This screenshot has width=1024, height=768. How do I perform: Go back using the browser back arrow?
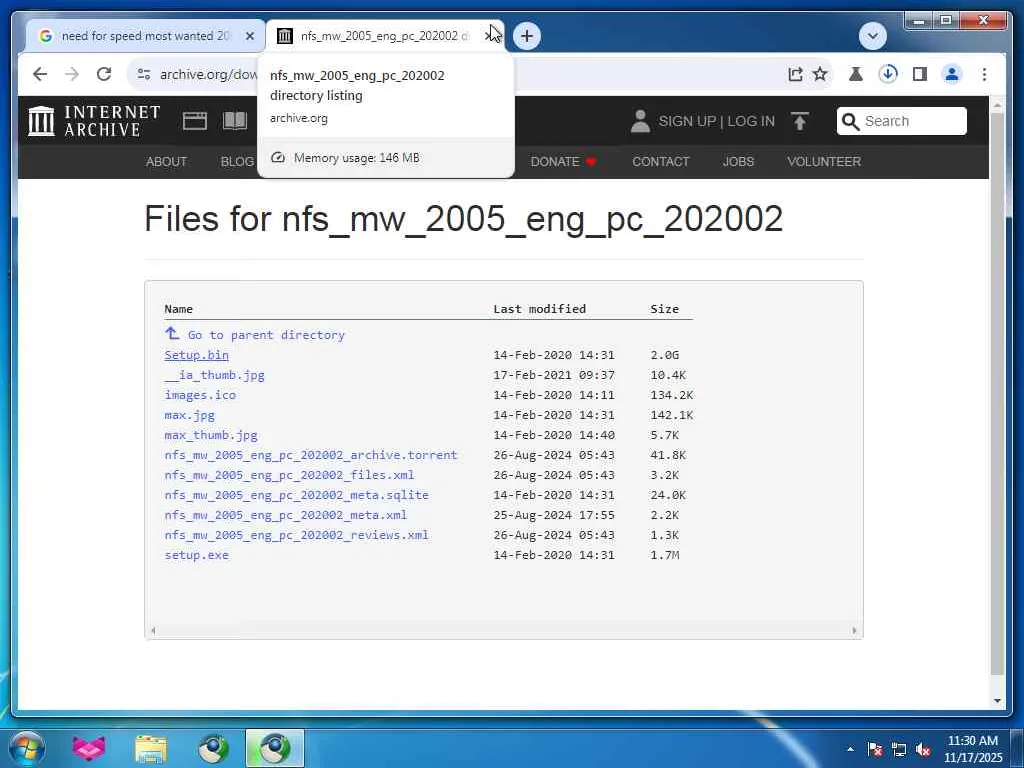[x=40, y=74]
